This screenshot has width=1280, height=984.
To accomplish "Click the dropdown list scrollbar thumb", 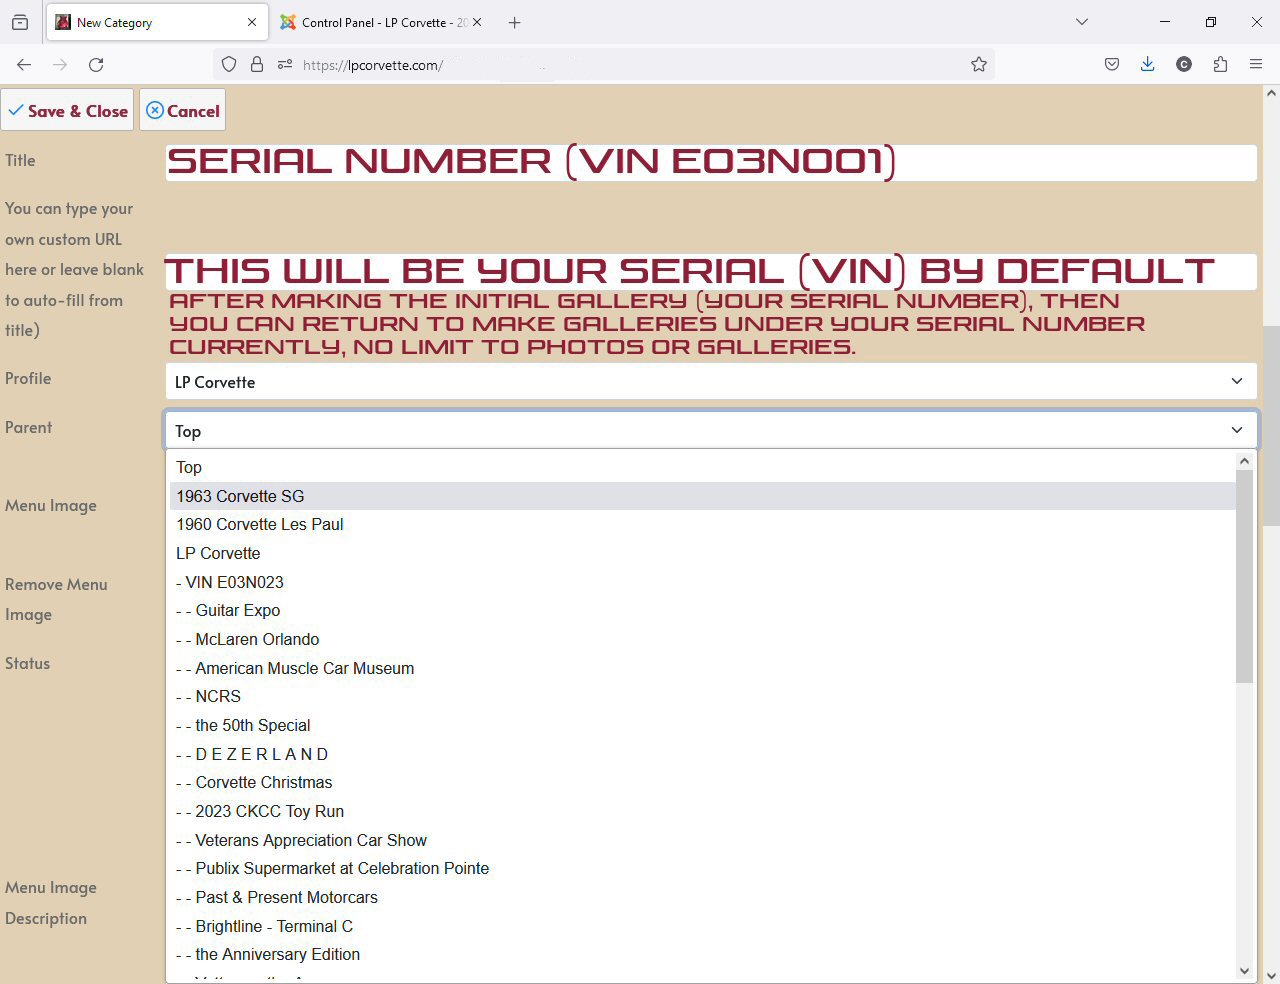I will (1245, 577).
